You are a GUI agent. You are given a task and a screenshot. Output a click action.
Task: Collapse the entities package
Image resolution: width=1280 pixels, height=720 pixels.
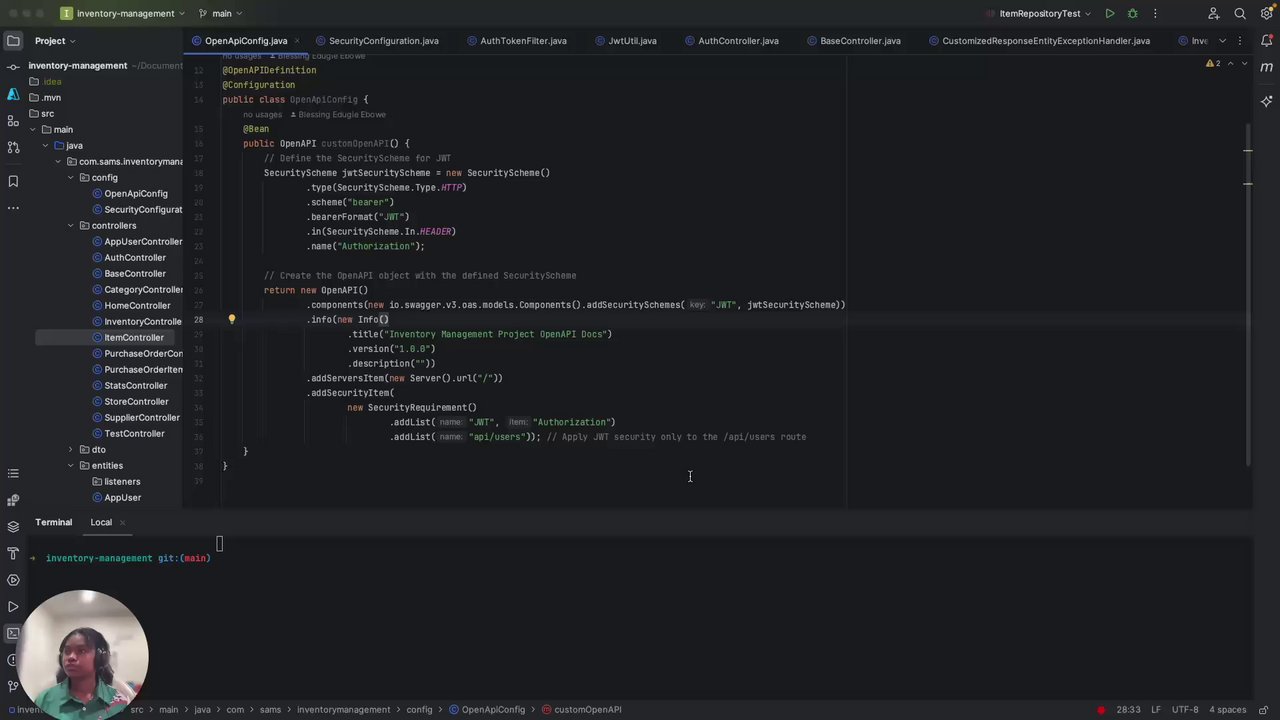click(x=71, y=466)
